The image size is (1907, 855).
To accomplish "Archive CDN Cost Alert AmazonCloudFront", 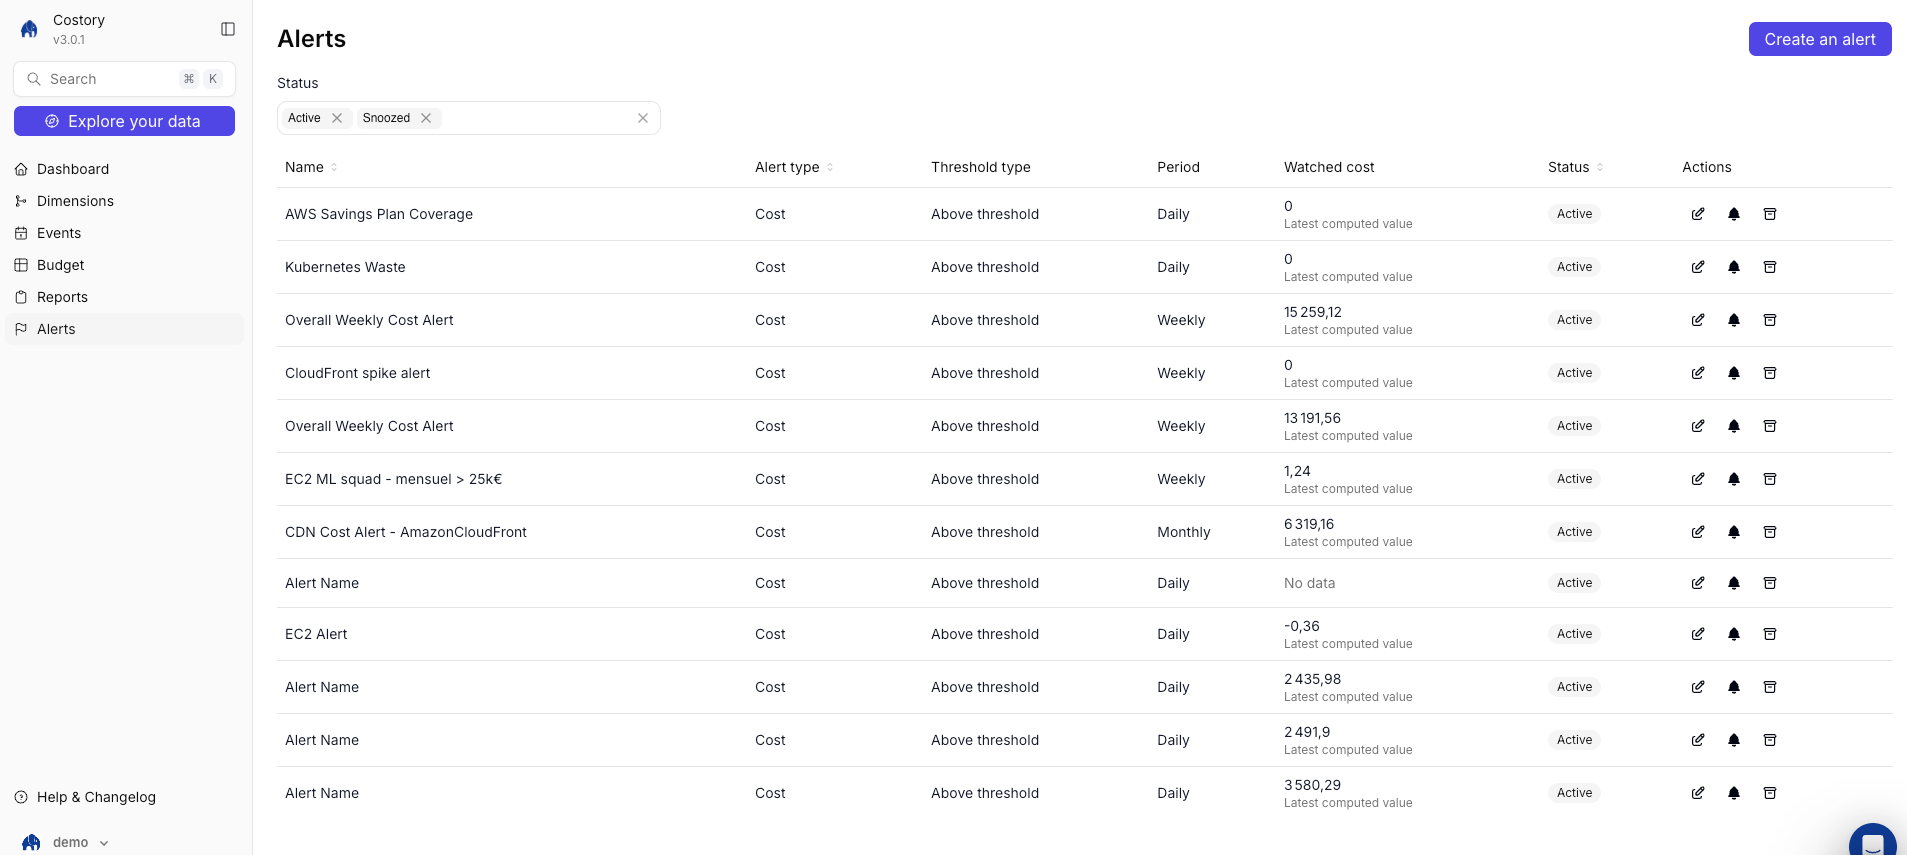I will [x=1770, y=532].
